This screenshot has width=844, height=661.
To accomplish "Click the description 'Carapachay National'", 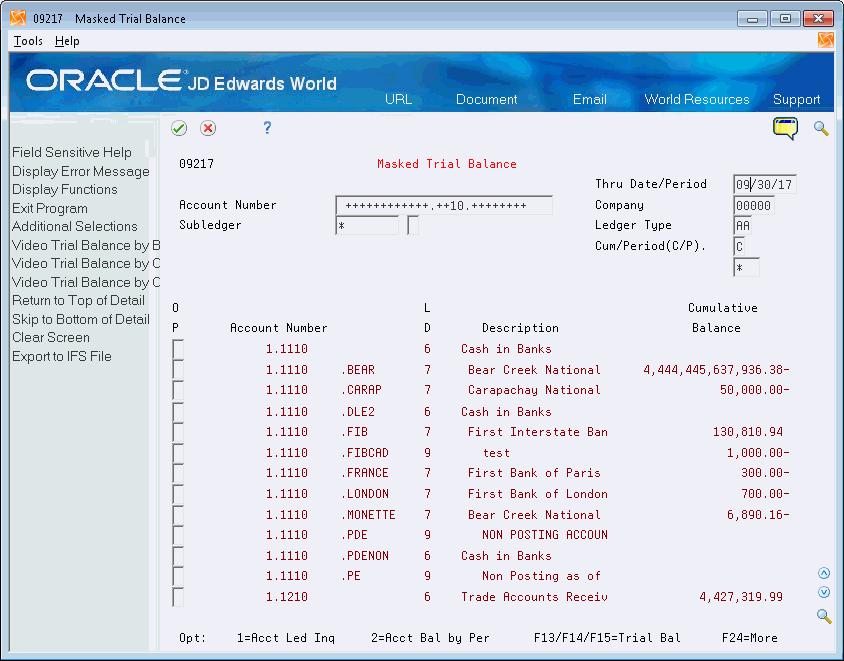I will [534, 390].
